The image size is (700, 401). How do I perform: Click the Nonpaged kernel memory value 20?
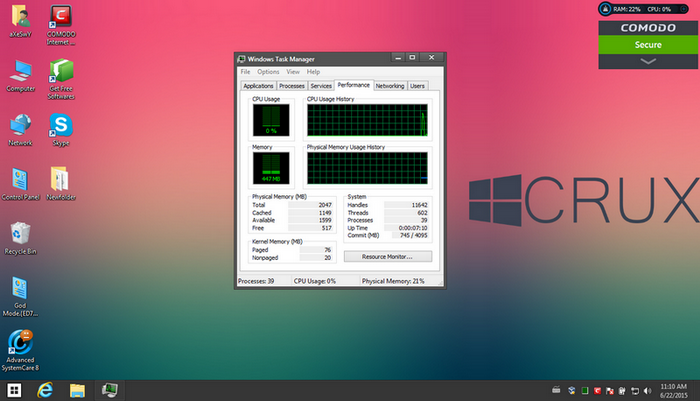point(328,258)
